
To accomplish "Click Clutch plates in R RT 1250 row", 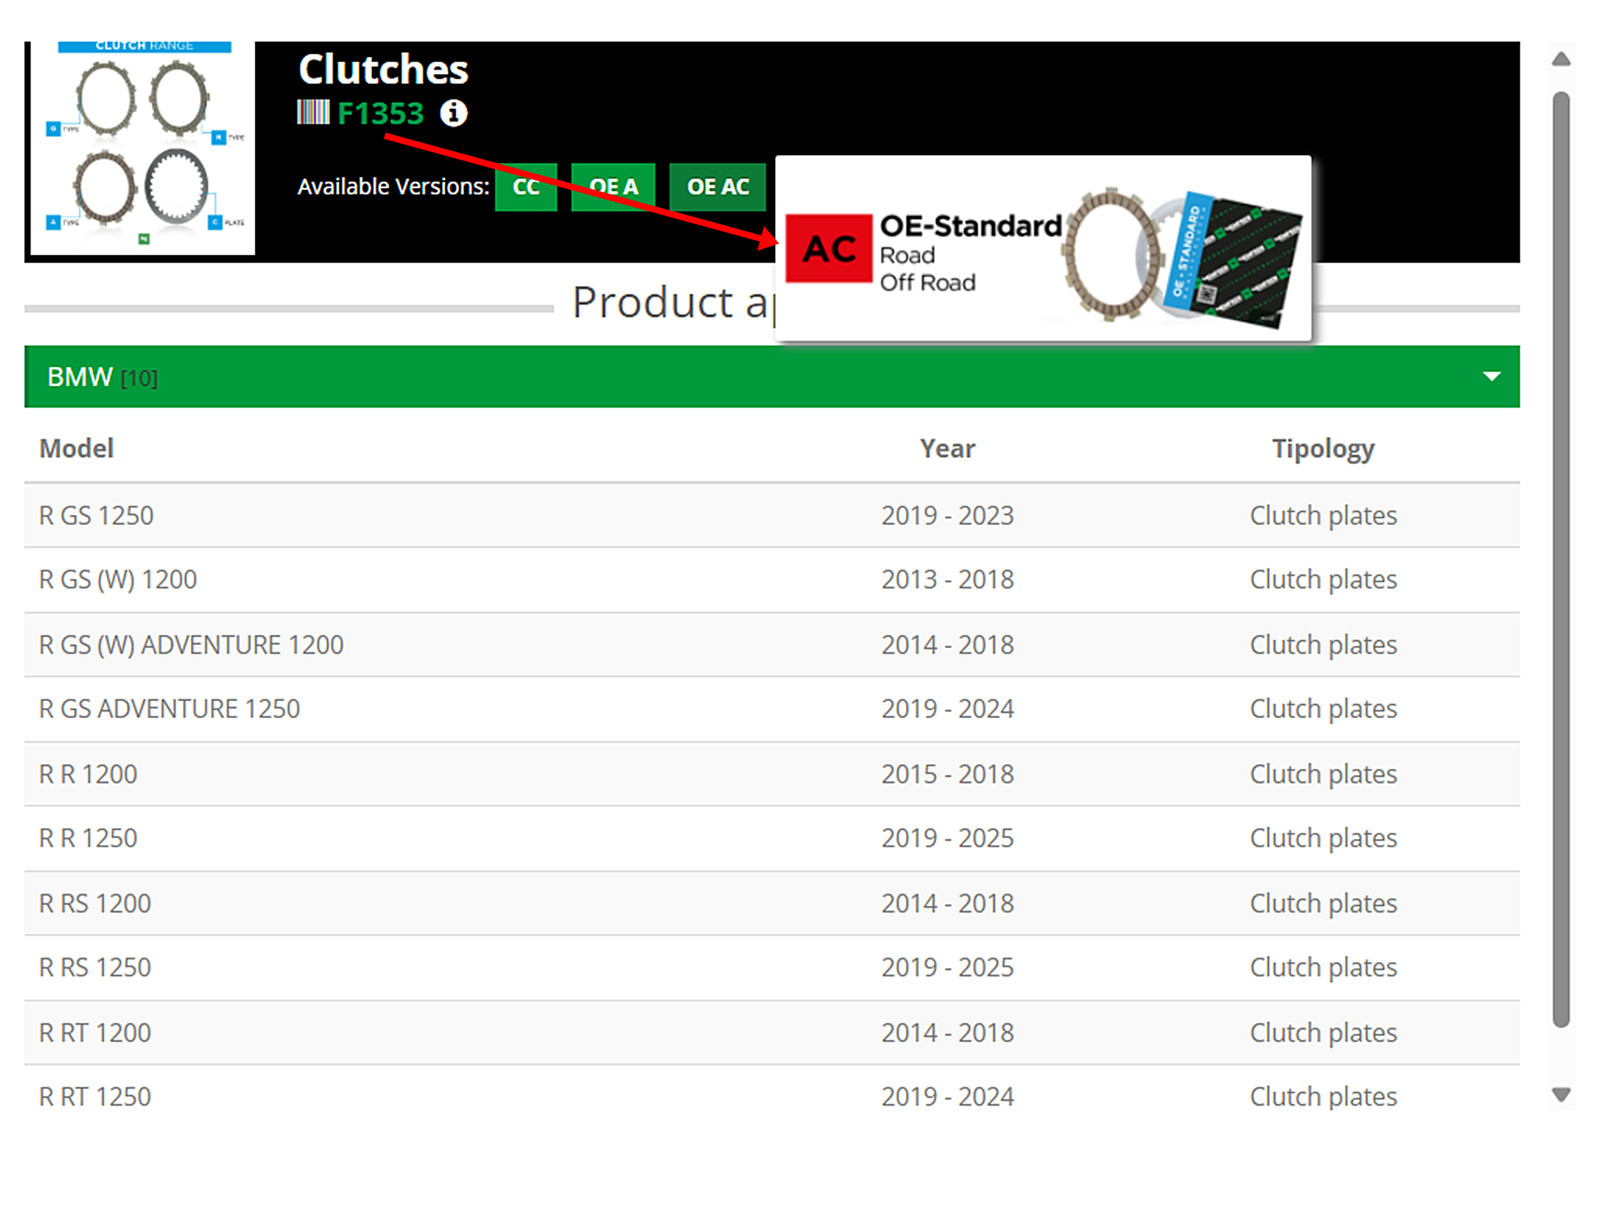I will pyautogui.click(x=1323, y=1097).
